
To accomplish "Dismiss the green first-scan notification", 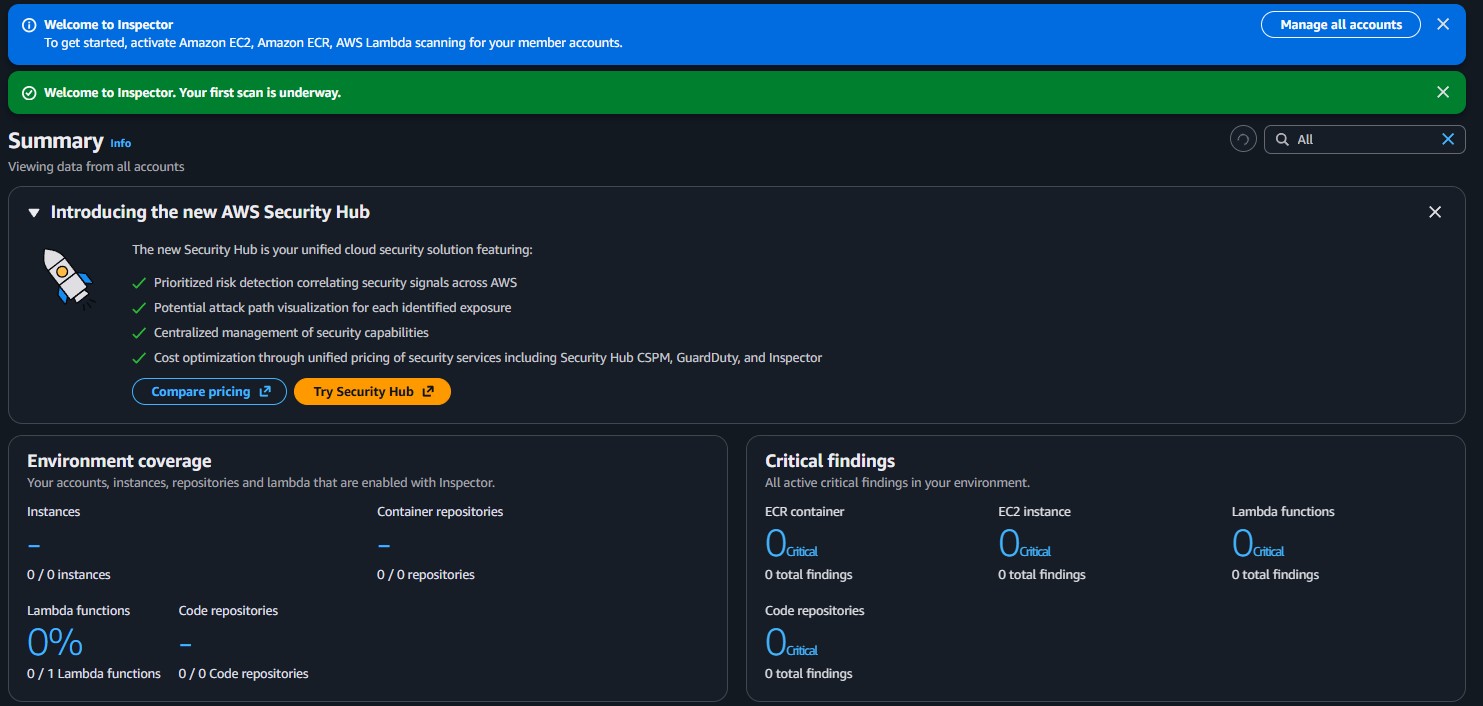I will [x=1443, y=91].
